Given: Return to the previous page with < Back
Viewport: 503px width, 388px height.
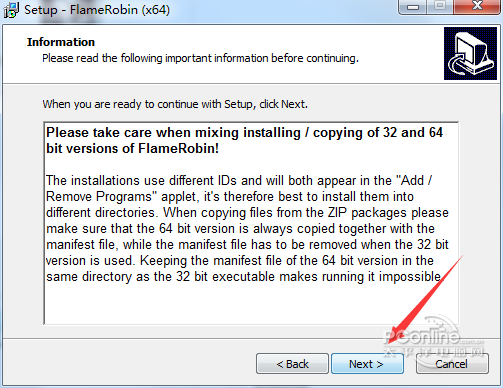Looking at the screenshot, I should point(292,364).
